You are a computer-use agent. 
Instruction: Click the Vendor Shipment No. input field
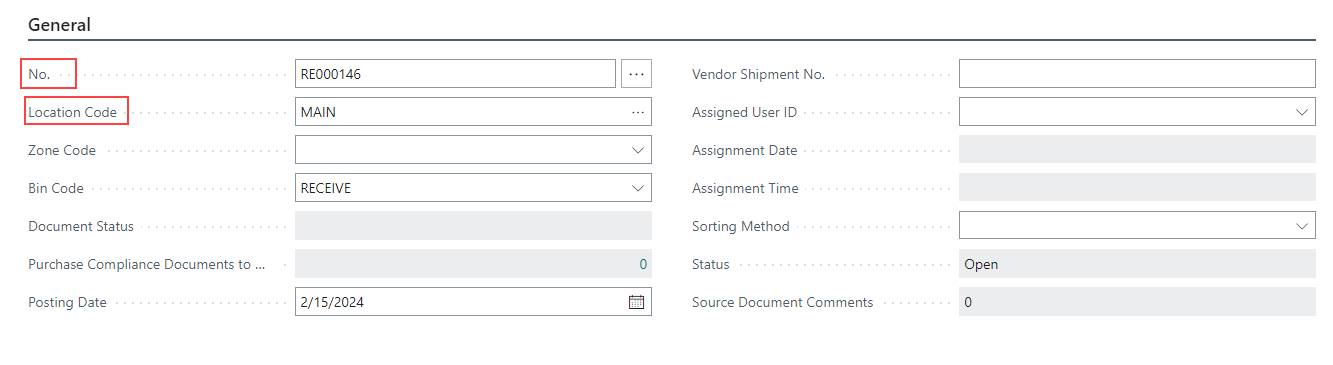coord(1137,74)
